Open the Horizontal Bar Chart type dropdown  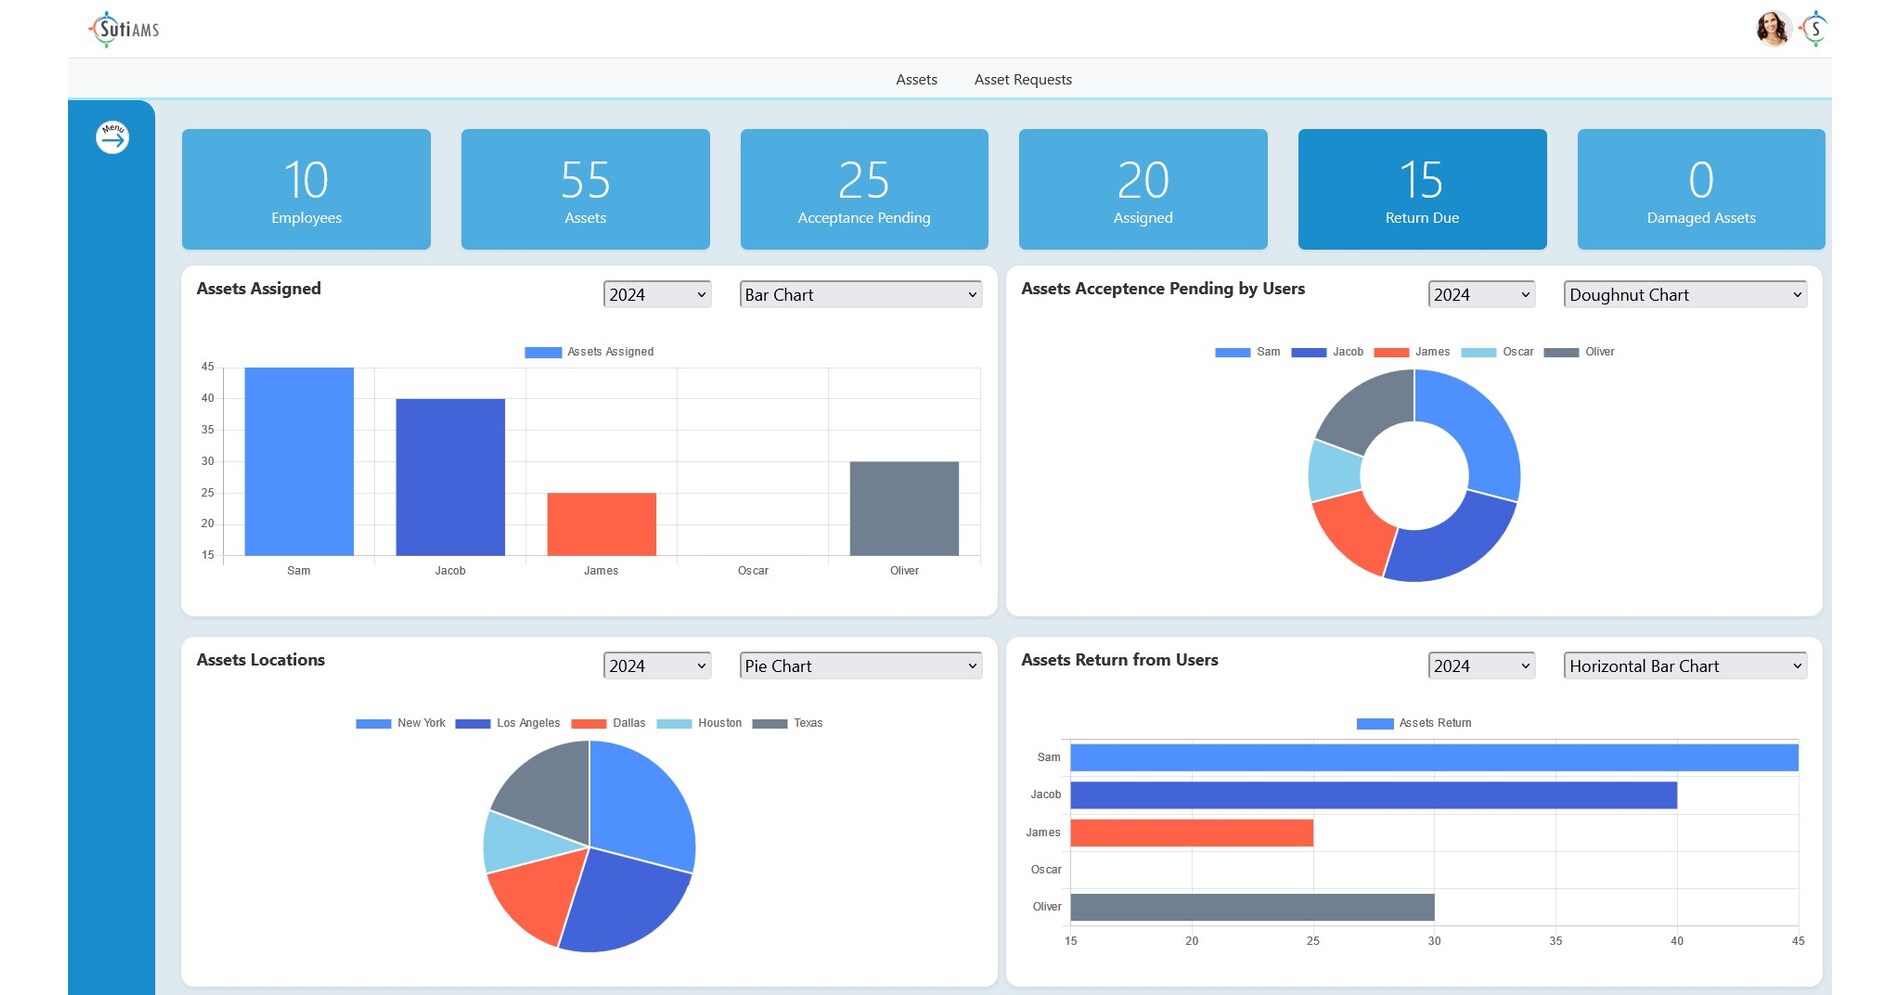1685,666
